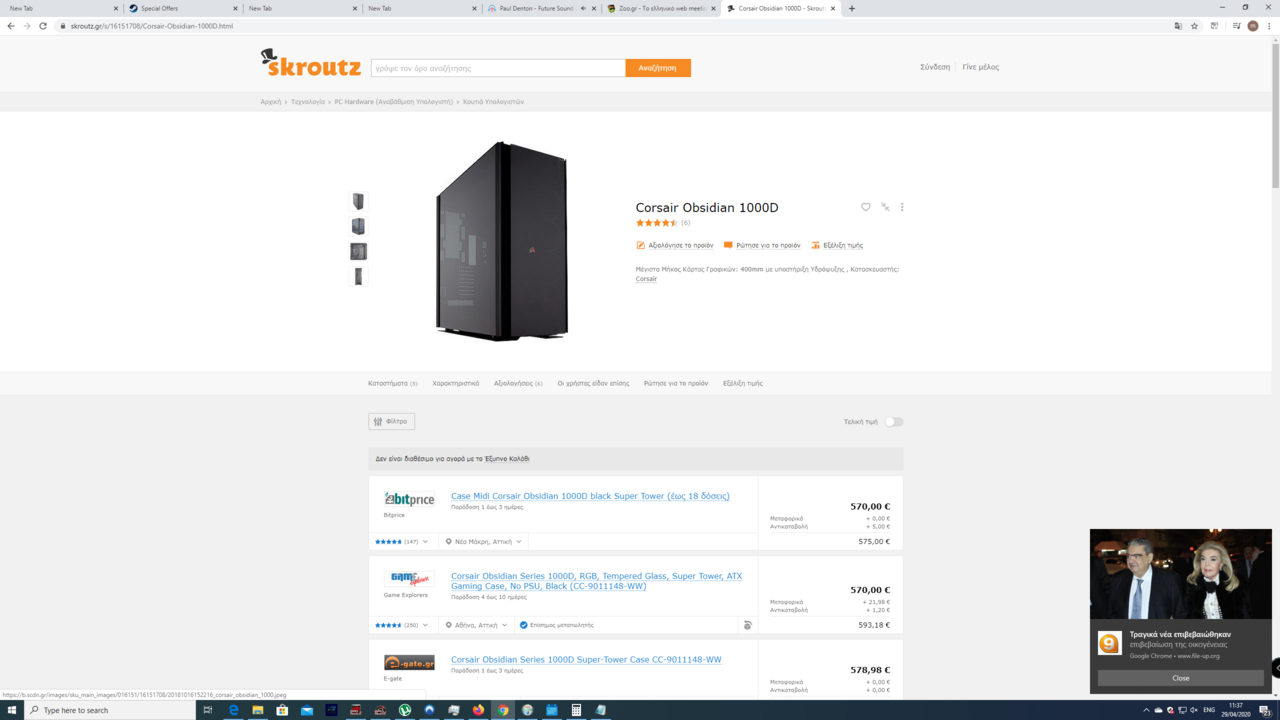The width and height of the screenshot is (1280, 720).
Task: Open Task View on the taskbar
Action: [x=208, y=710]
